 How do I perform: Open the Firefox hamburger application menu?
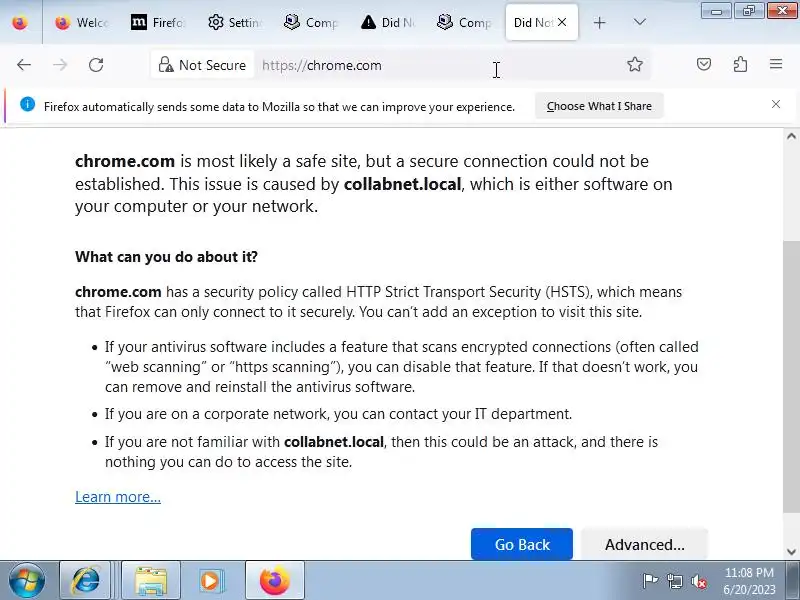(776, 65)
